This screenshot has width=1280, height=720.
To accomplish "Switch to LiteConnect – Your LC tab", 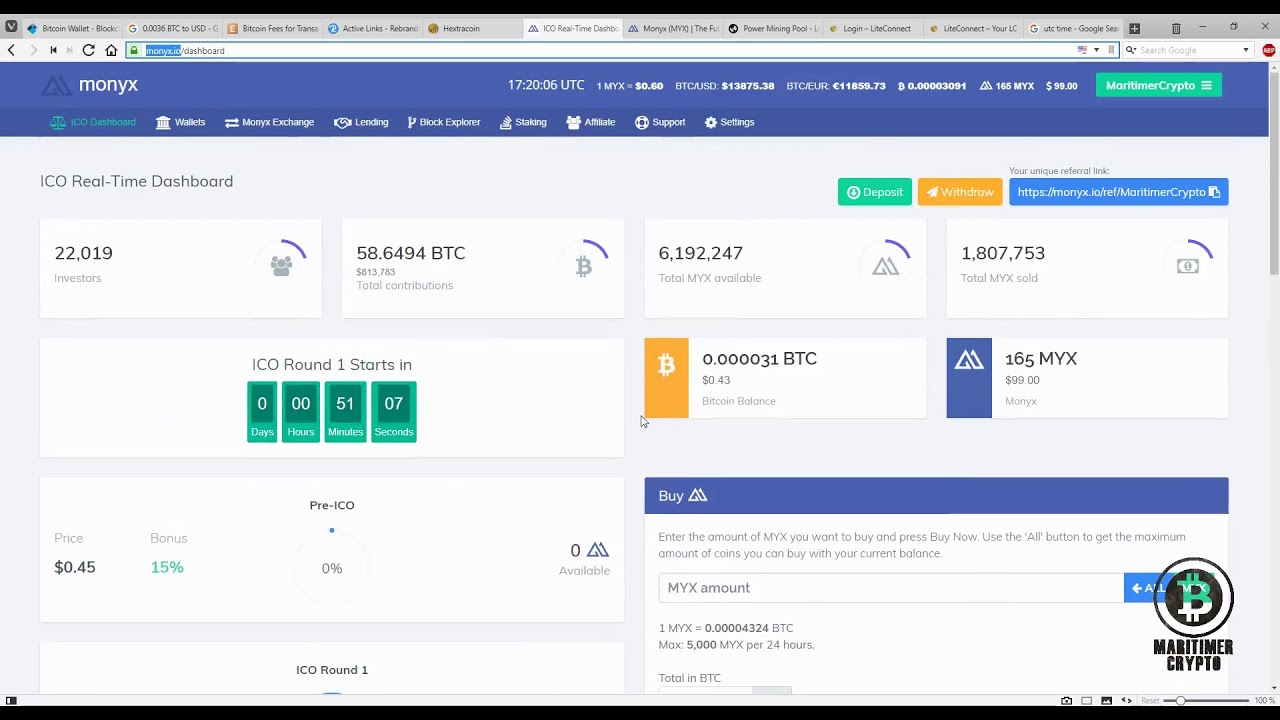I will coord(973,28).
